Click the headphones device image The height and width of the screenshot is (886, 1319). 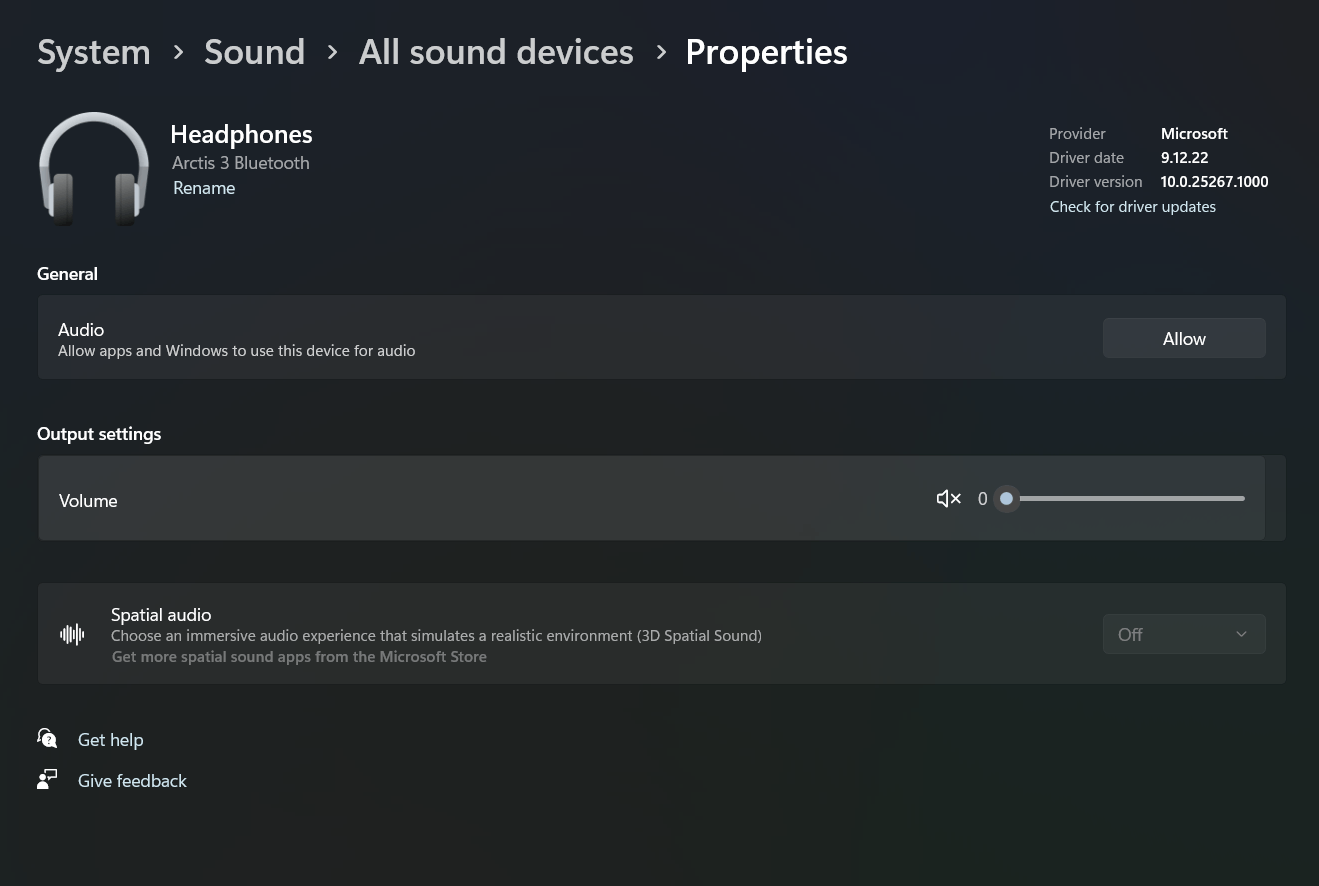click(x=94, y=168)
